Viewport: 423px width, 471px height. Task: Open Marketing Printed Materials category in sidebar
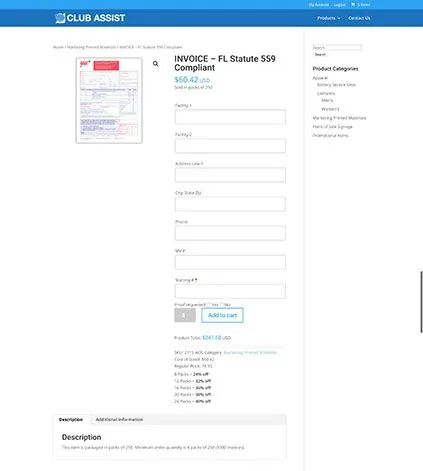click(x=339, y=118)
